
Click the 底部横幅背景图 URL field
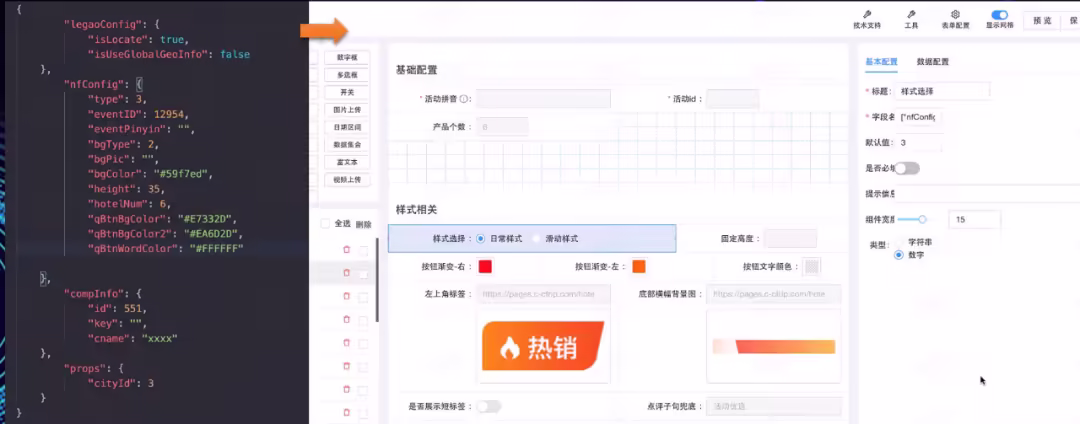[x=773, y=294]
